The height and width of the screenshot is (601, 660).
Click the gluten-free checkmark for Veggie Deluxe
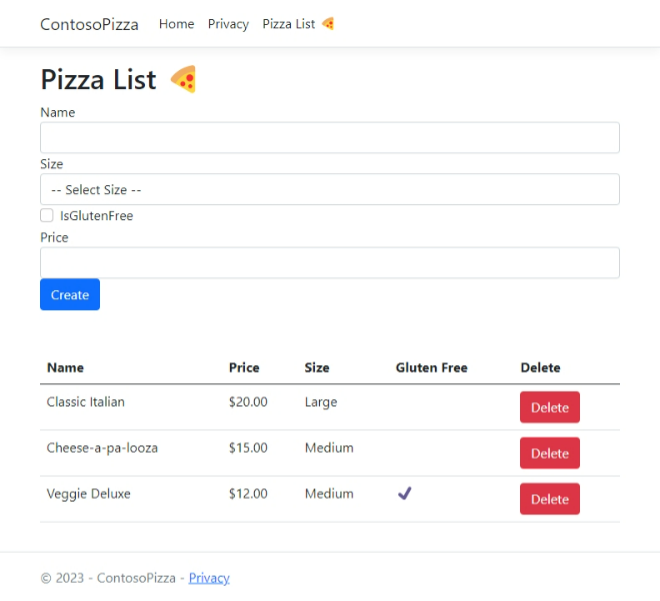[x=405, y=493]
